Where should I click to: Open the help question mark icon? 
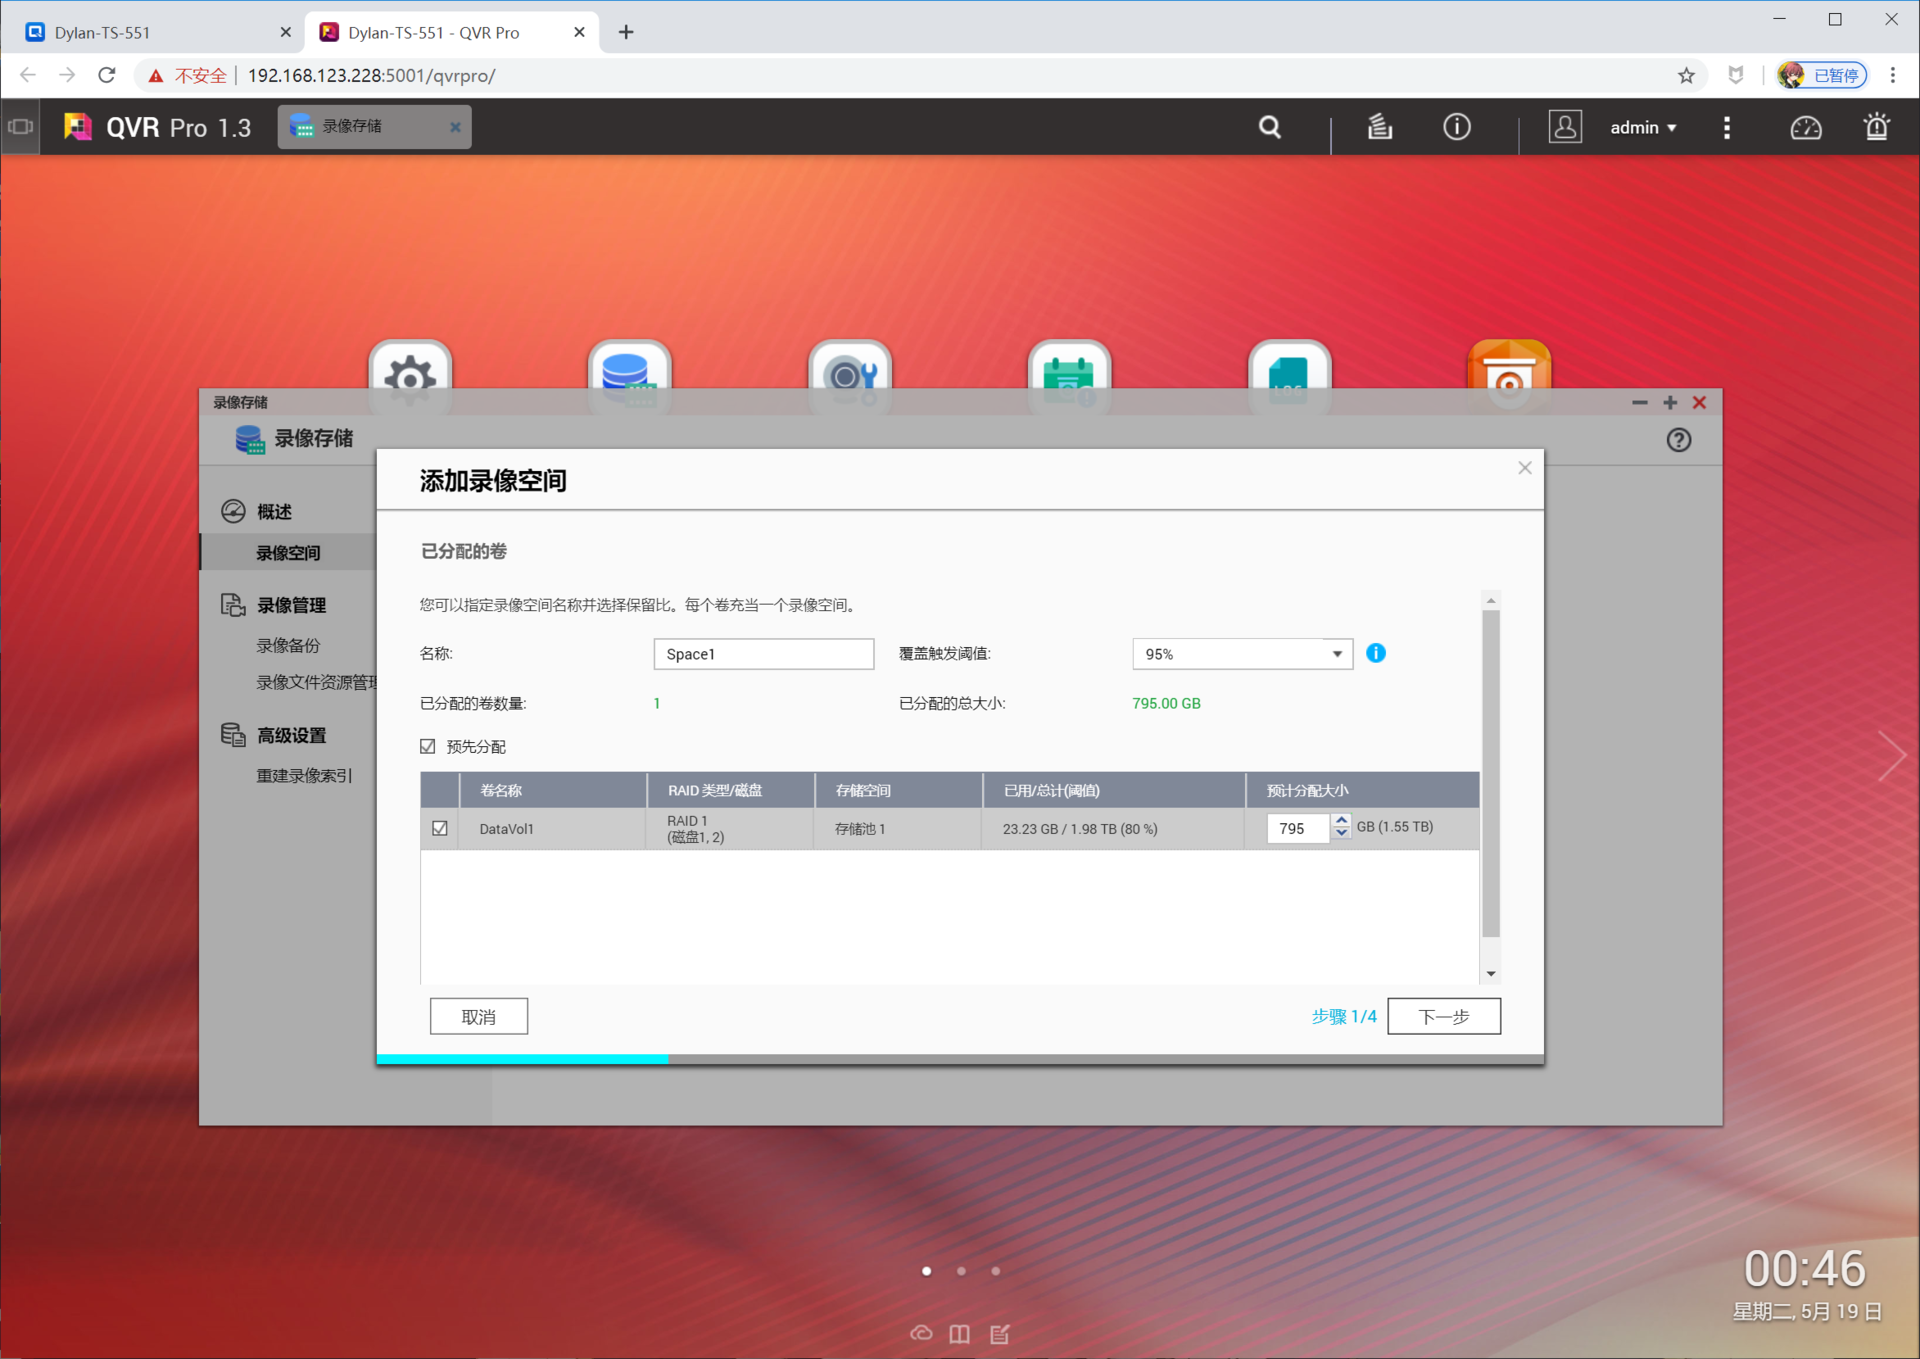(x=1678, y=440)
